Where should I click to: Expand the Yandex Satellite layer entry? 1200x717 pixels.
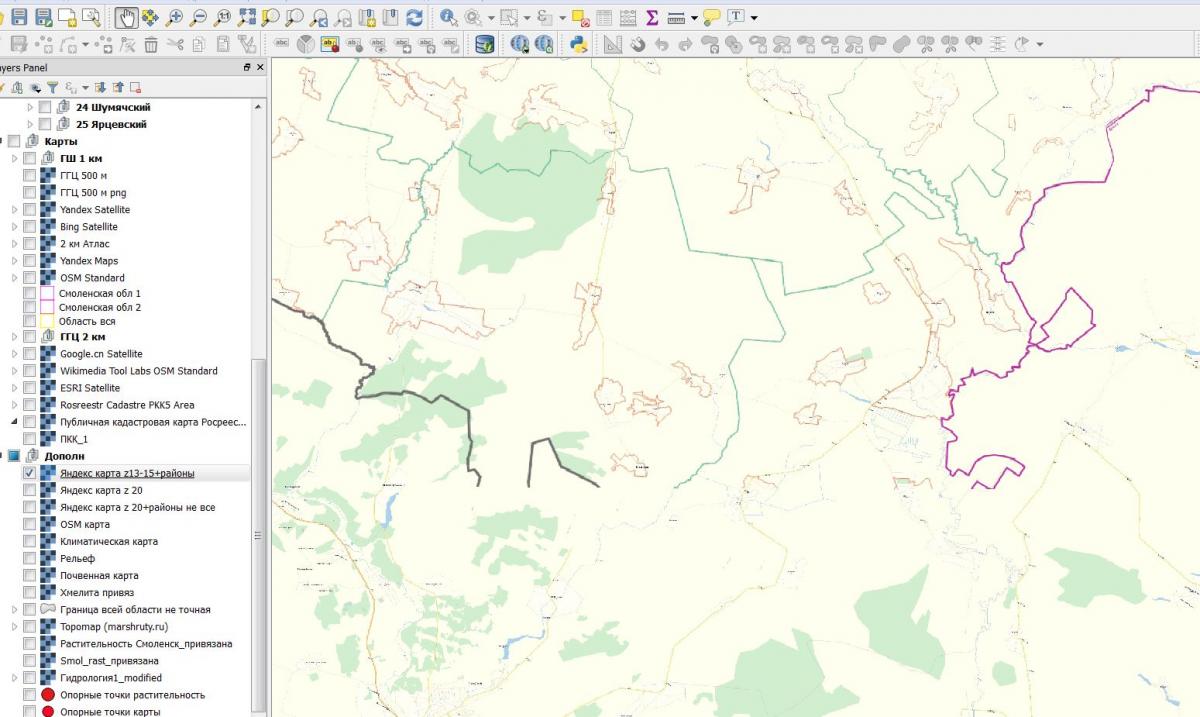[x=14, y=210]
